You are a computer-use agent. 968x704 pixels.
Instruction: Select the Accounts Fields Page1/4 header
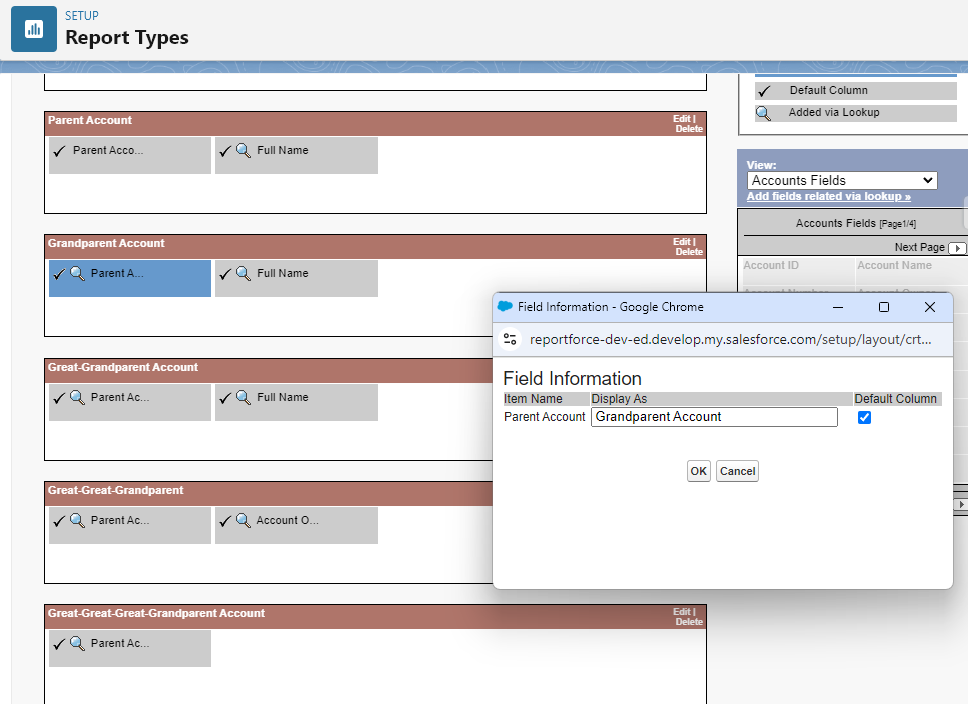[x=856, y=222]
